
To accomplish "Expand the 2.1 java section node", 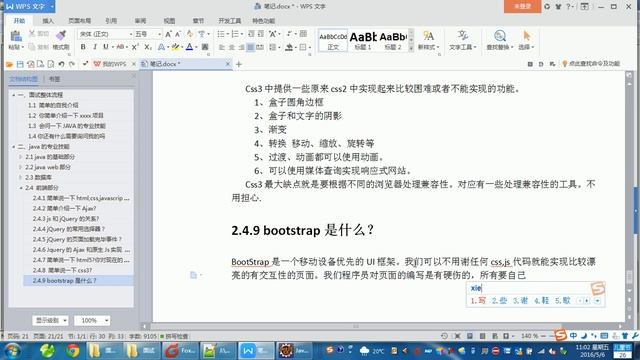I will [x=20, y=157].
